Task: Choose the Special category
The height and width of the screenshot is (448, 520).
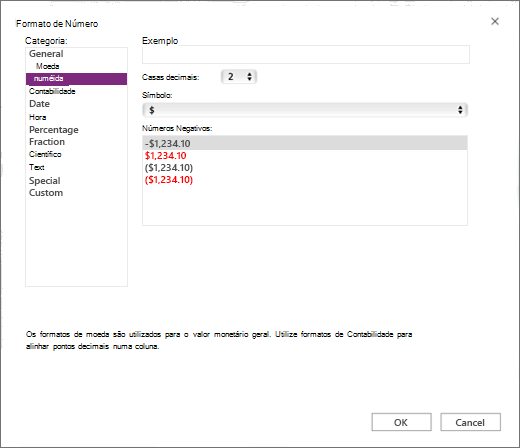Action: tap(45, 181)
